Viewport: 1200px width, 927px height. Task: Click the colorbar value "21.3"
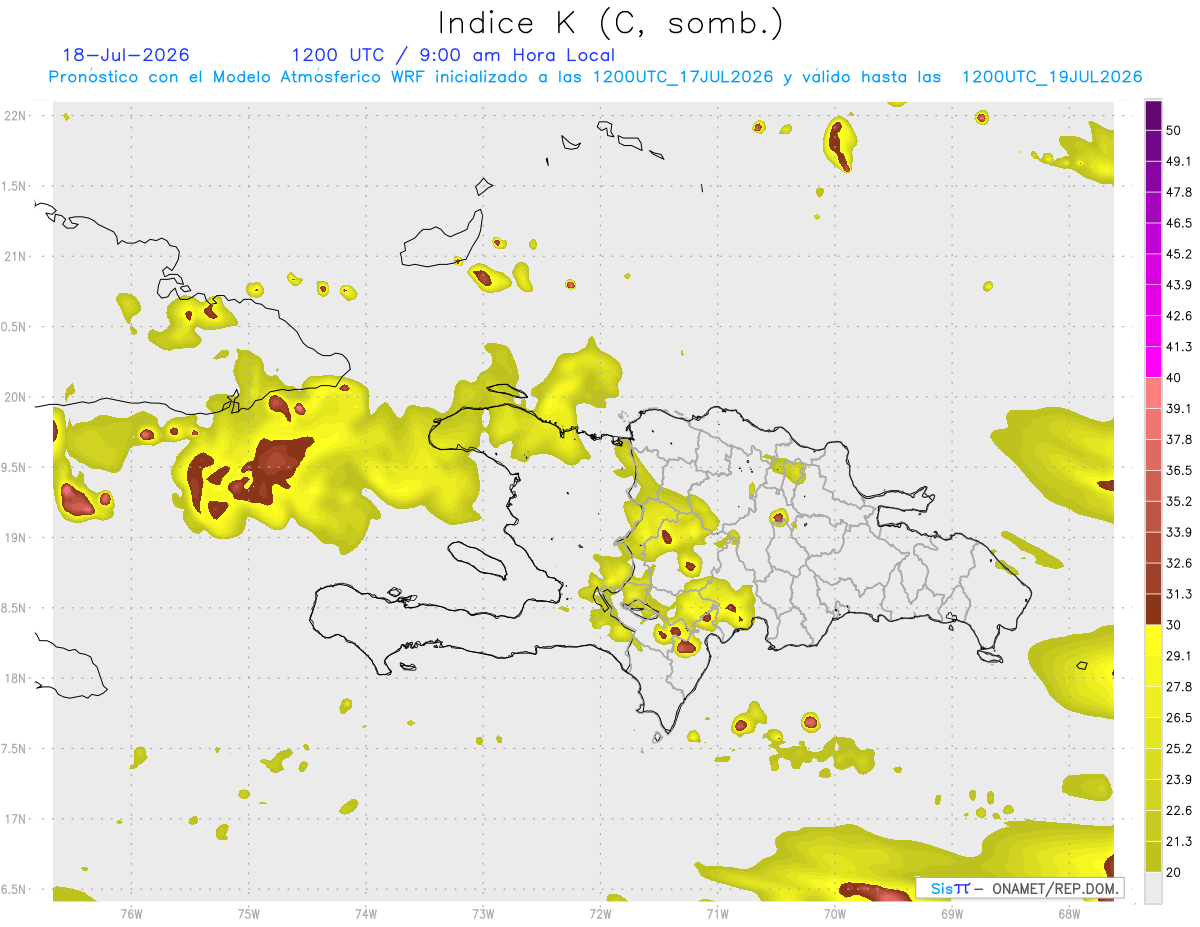[x=1179, y=842]
